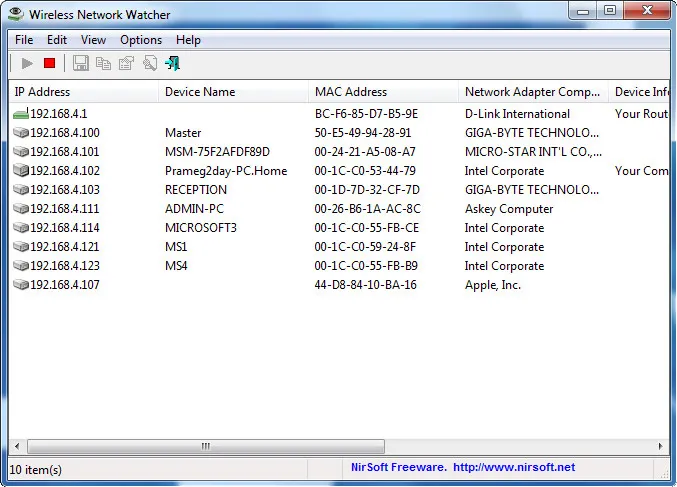Click the Wireless Network Watcher title bar icon
Viewport: 677px width, 487px height.
pos(16,14)
